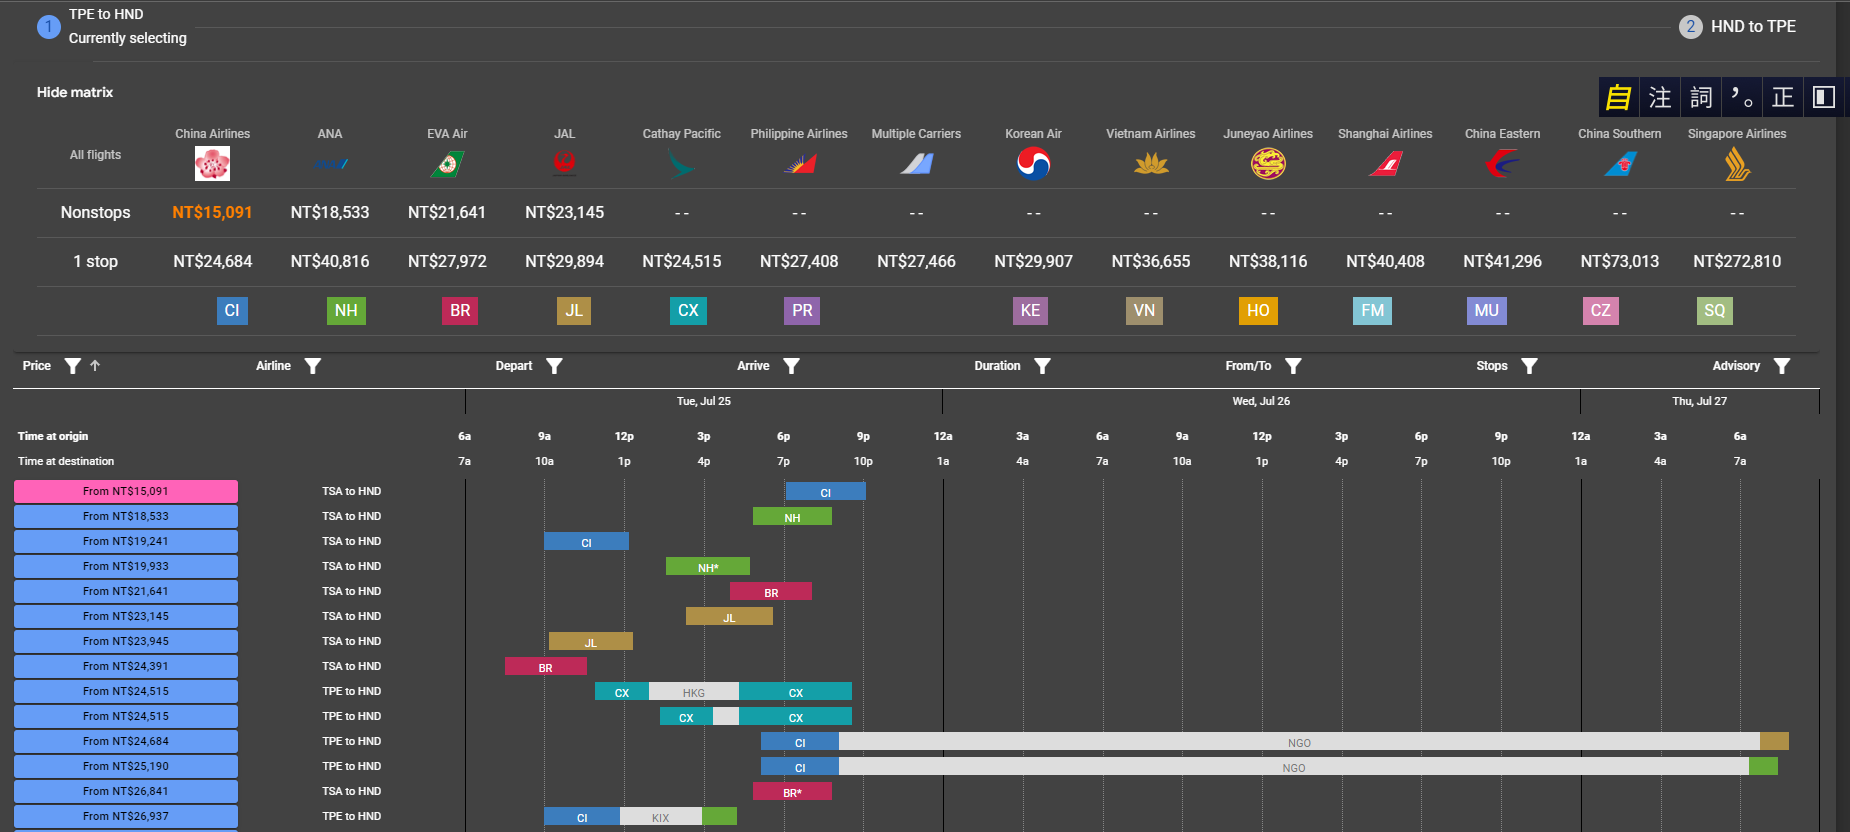Open the Depart filter dropdown
The height and width of the screenshot is (832, 1850).
pos(554,366)
